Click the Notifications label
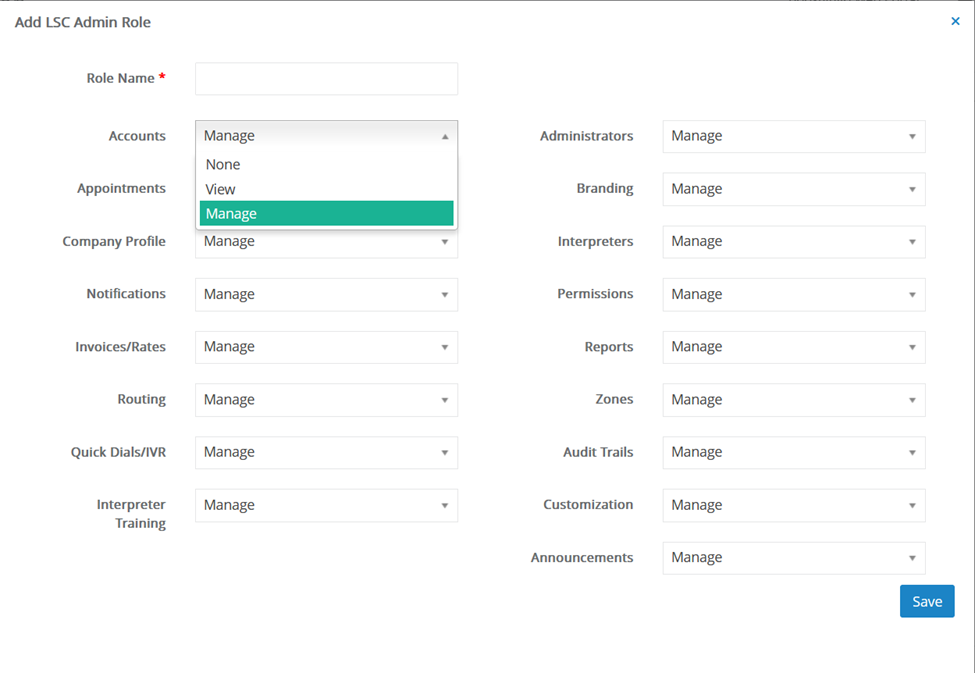Image resolution: width=975 pixels, height=673 pixels. pos(126,294)
